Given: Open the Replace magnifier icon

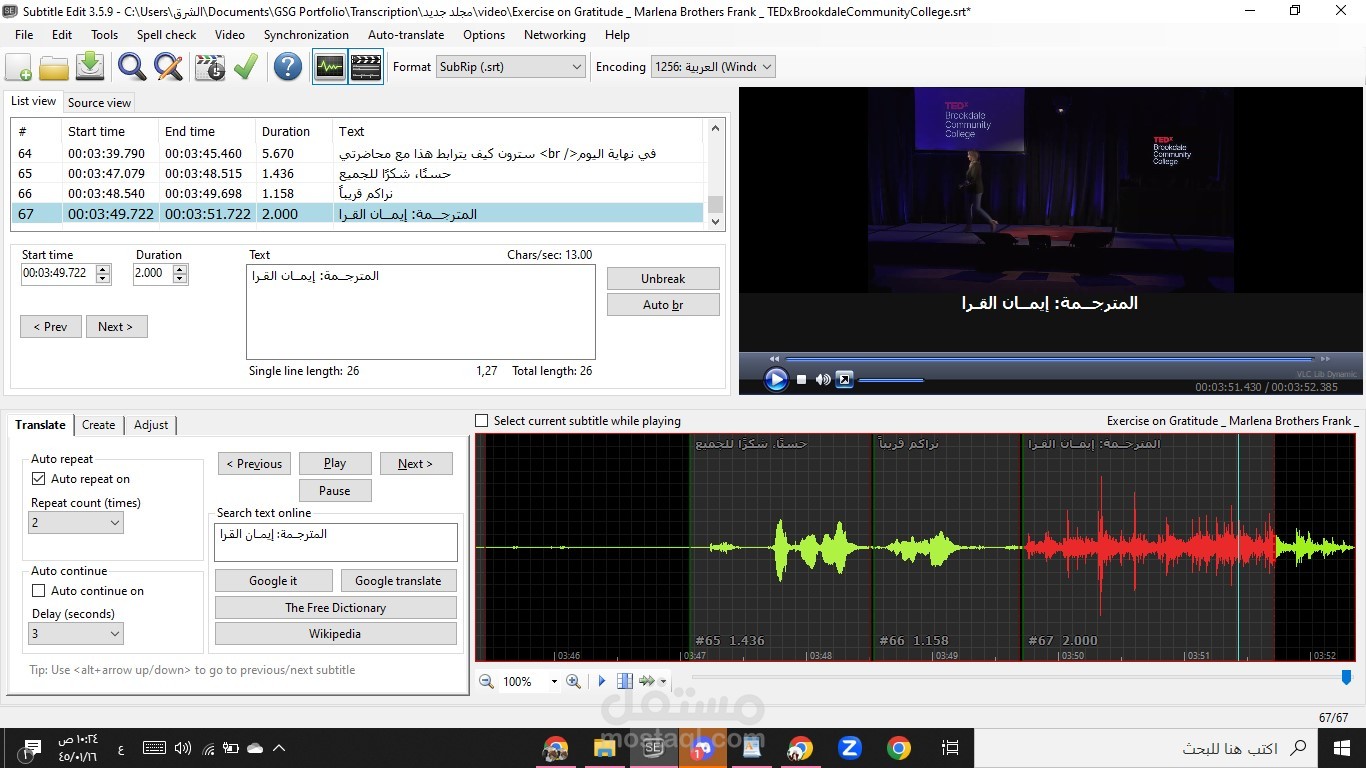Looking at the screenshot, I should click(x=168, y=67).
